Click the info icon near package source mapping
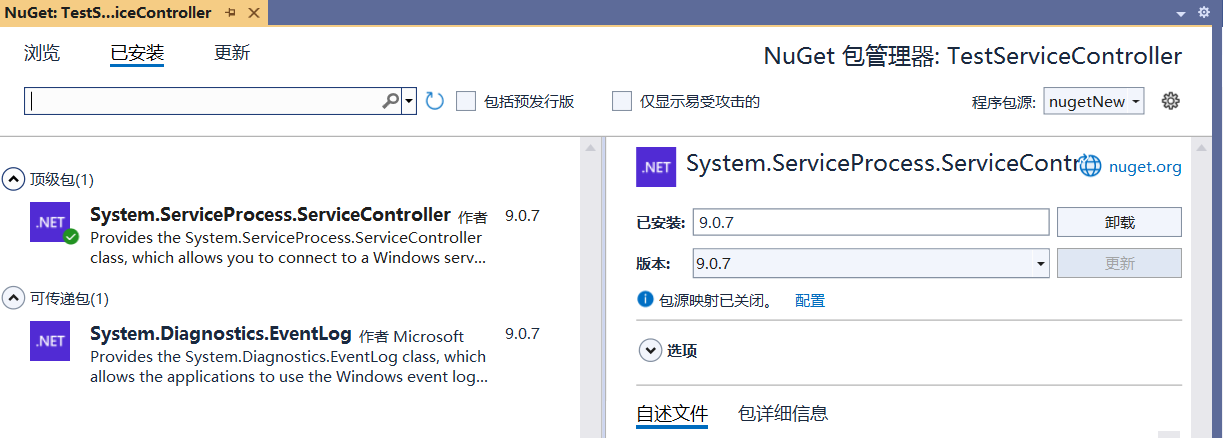Viewport: 1223px width, 438px height. pyautogui.click(x=645, y=299)
